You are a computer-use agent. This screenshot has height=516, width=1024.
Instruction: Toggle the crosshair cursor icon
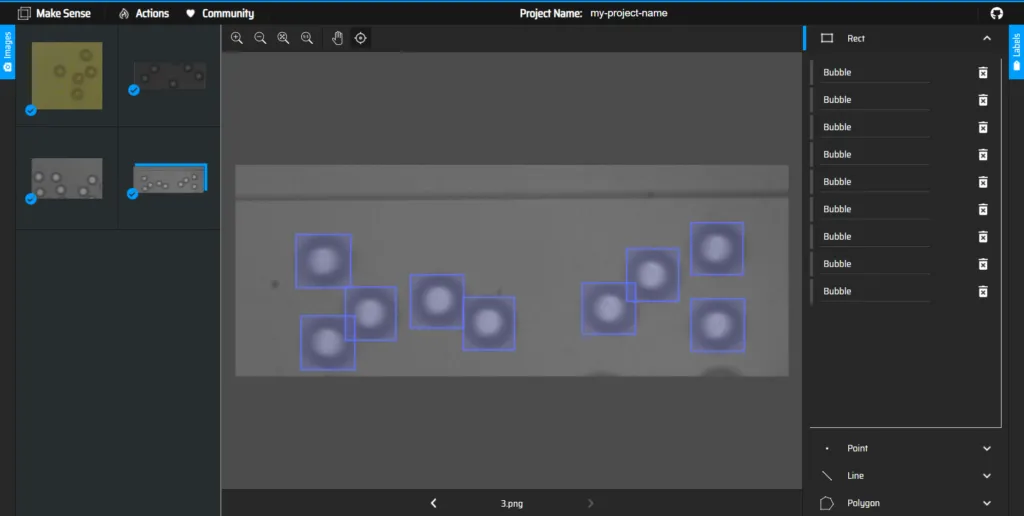pos(360,38)
